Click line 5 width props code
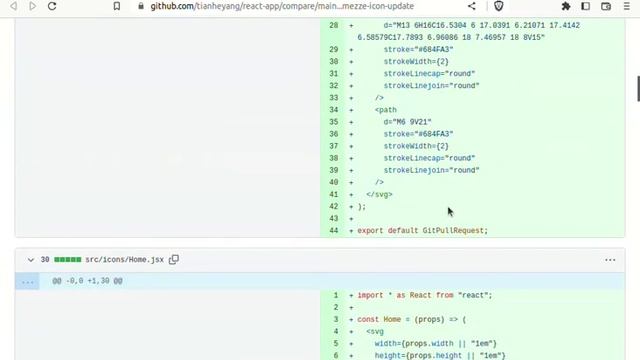This screenshot has height=360, width=640. (x=436, y=344)
